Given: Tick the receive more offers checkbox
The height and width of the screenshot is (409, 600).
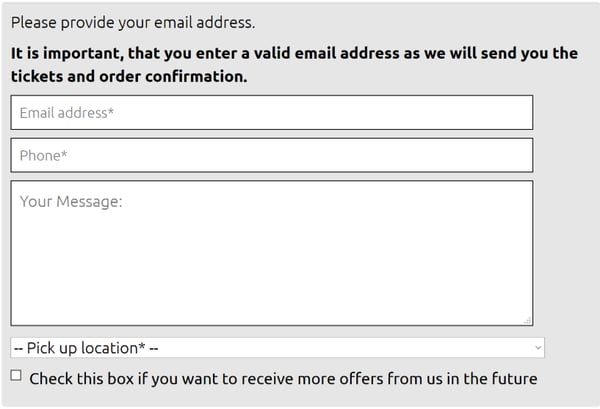Looking at the screenshot, I should click(x=16, y=376).
